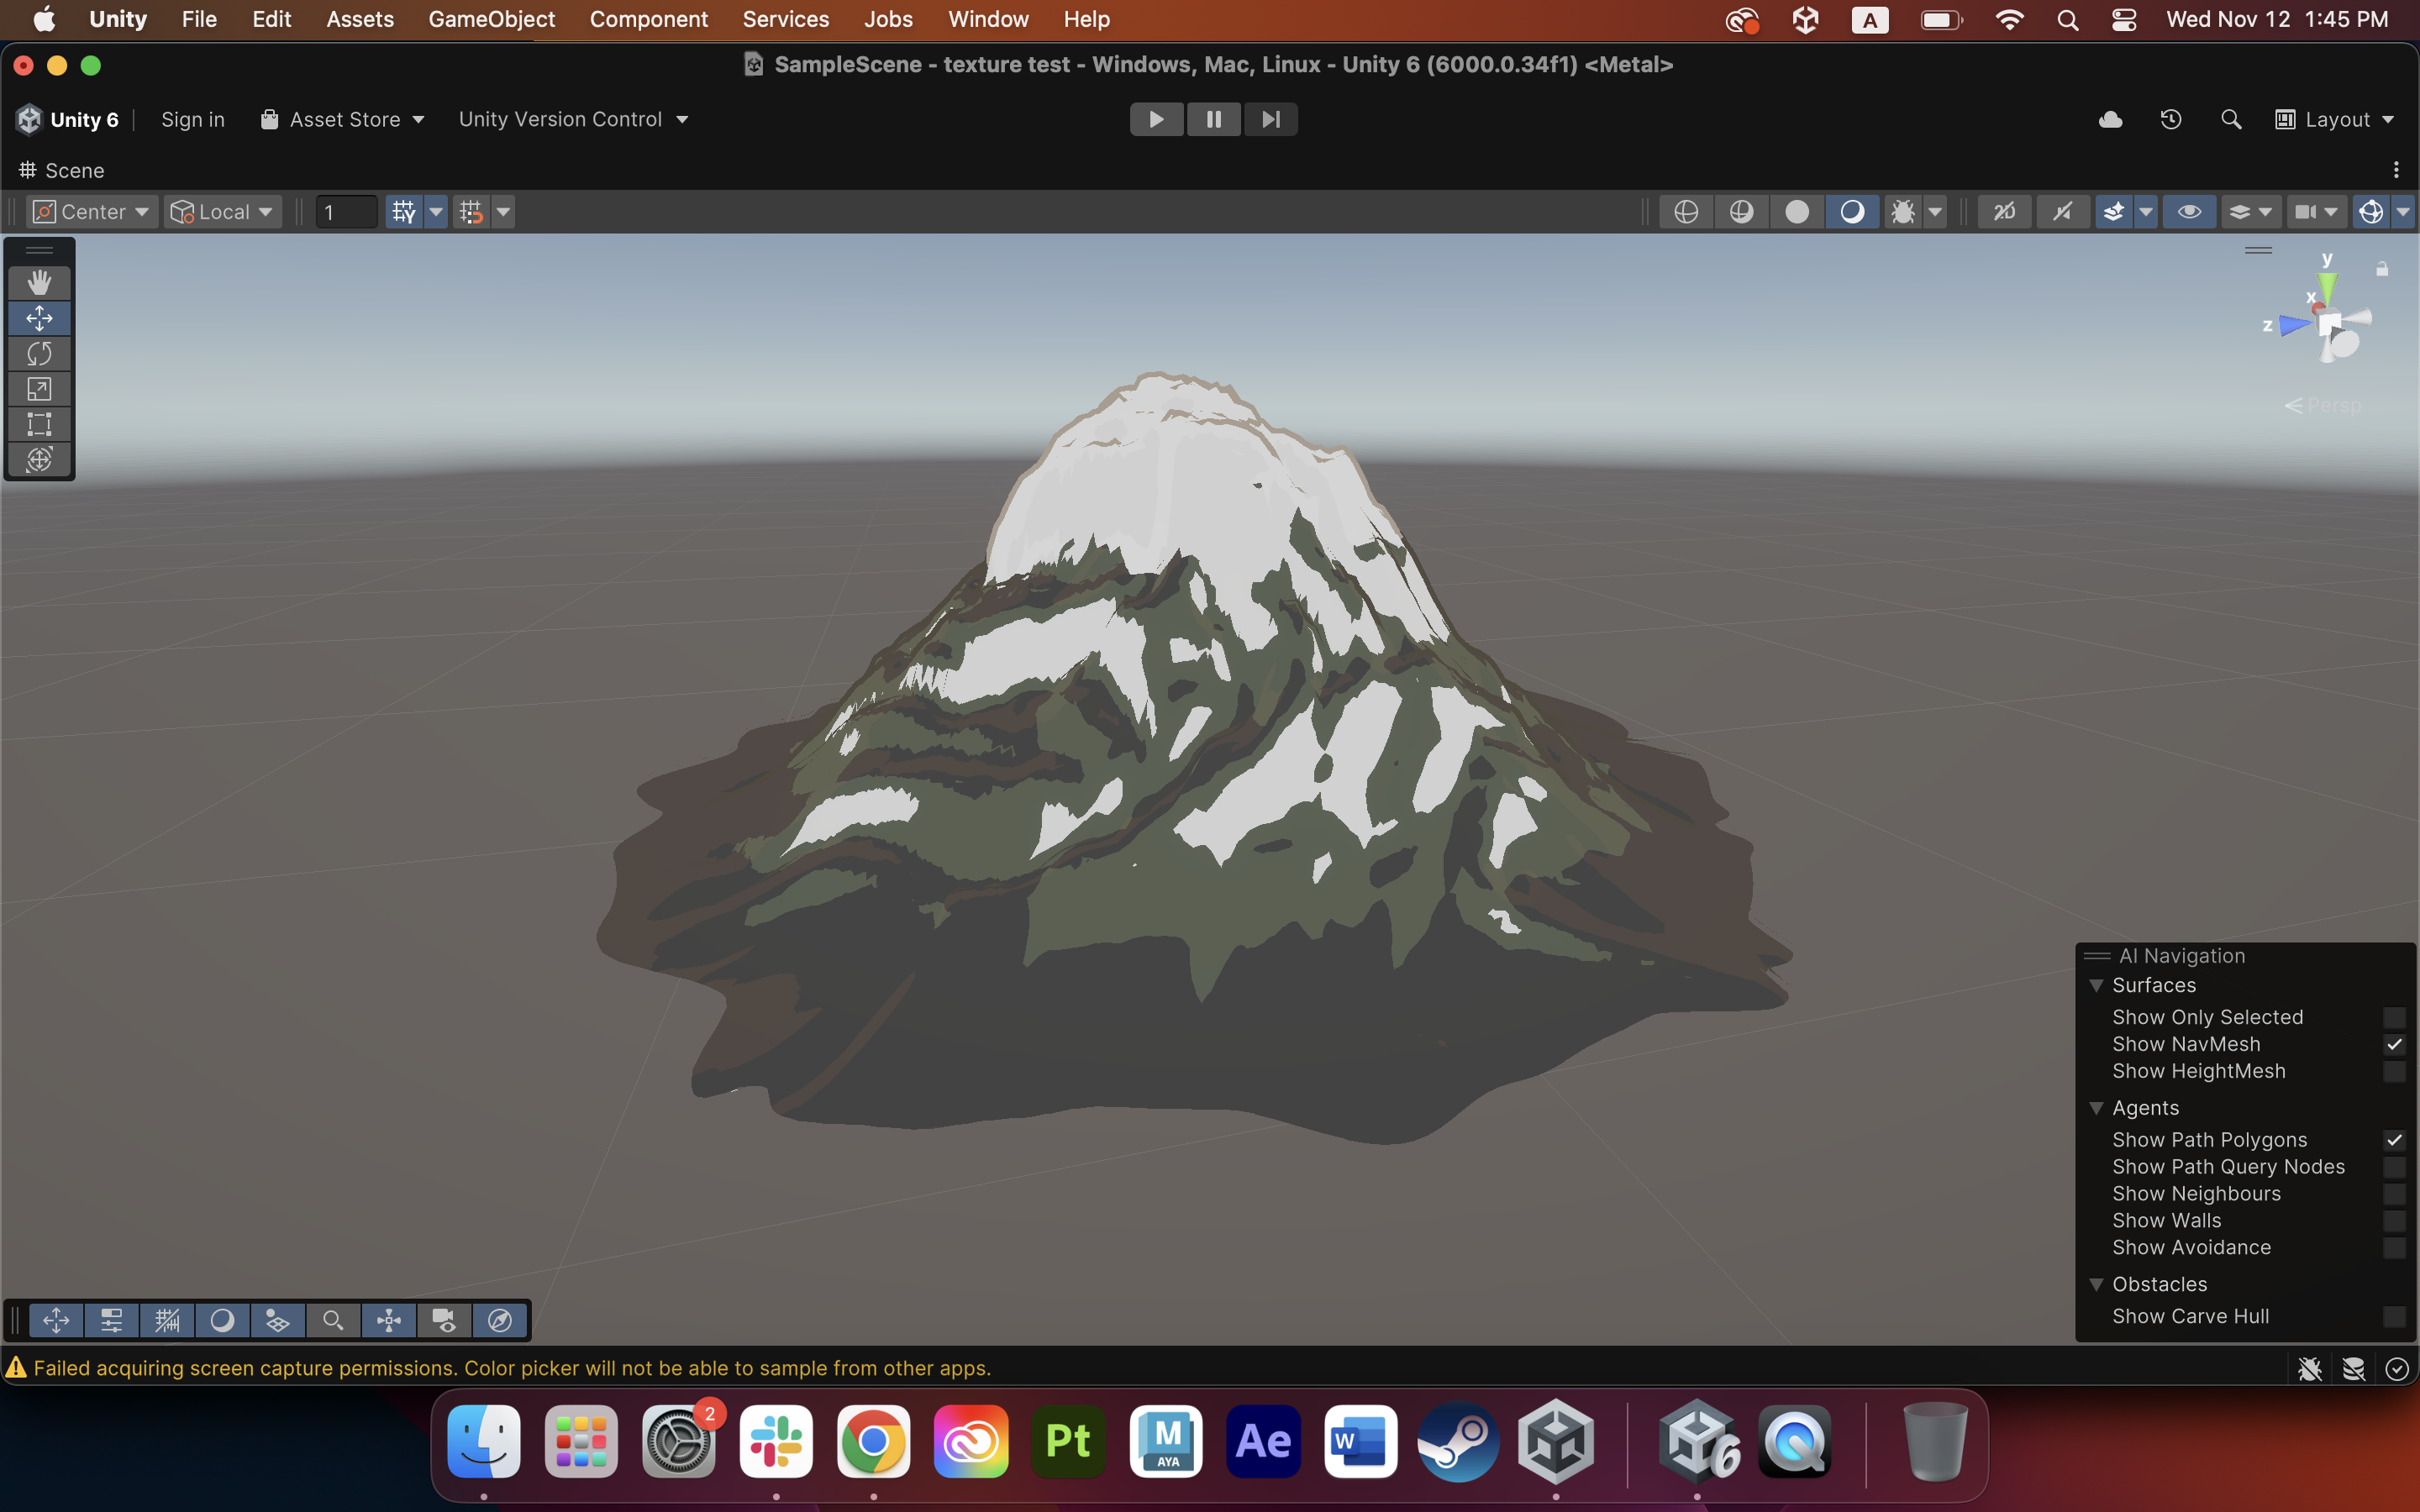The width and height of the screenshot is (2420, 1512).
Task: Open the GameObject menu
Action: tap(491, 19)
